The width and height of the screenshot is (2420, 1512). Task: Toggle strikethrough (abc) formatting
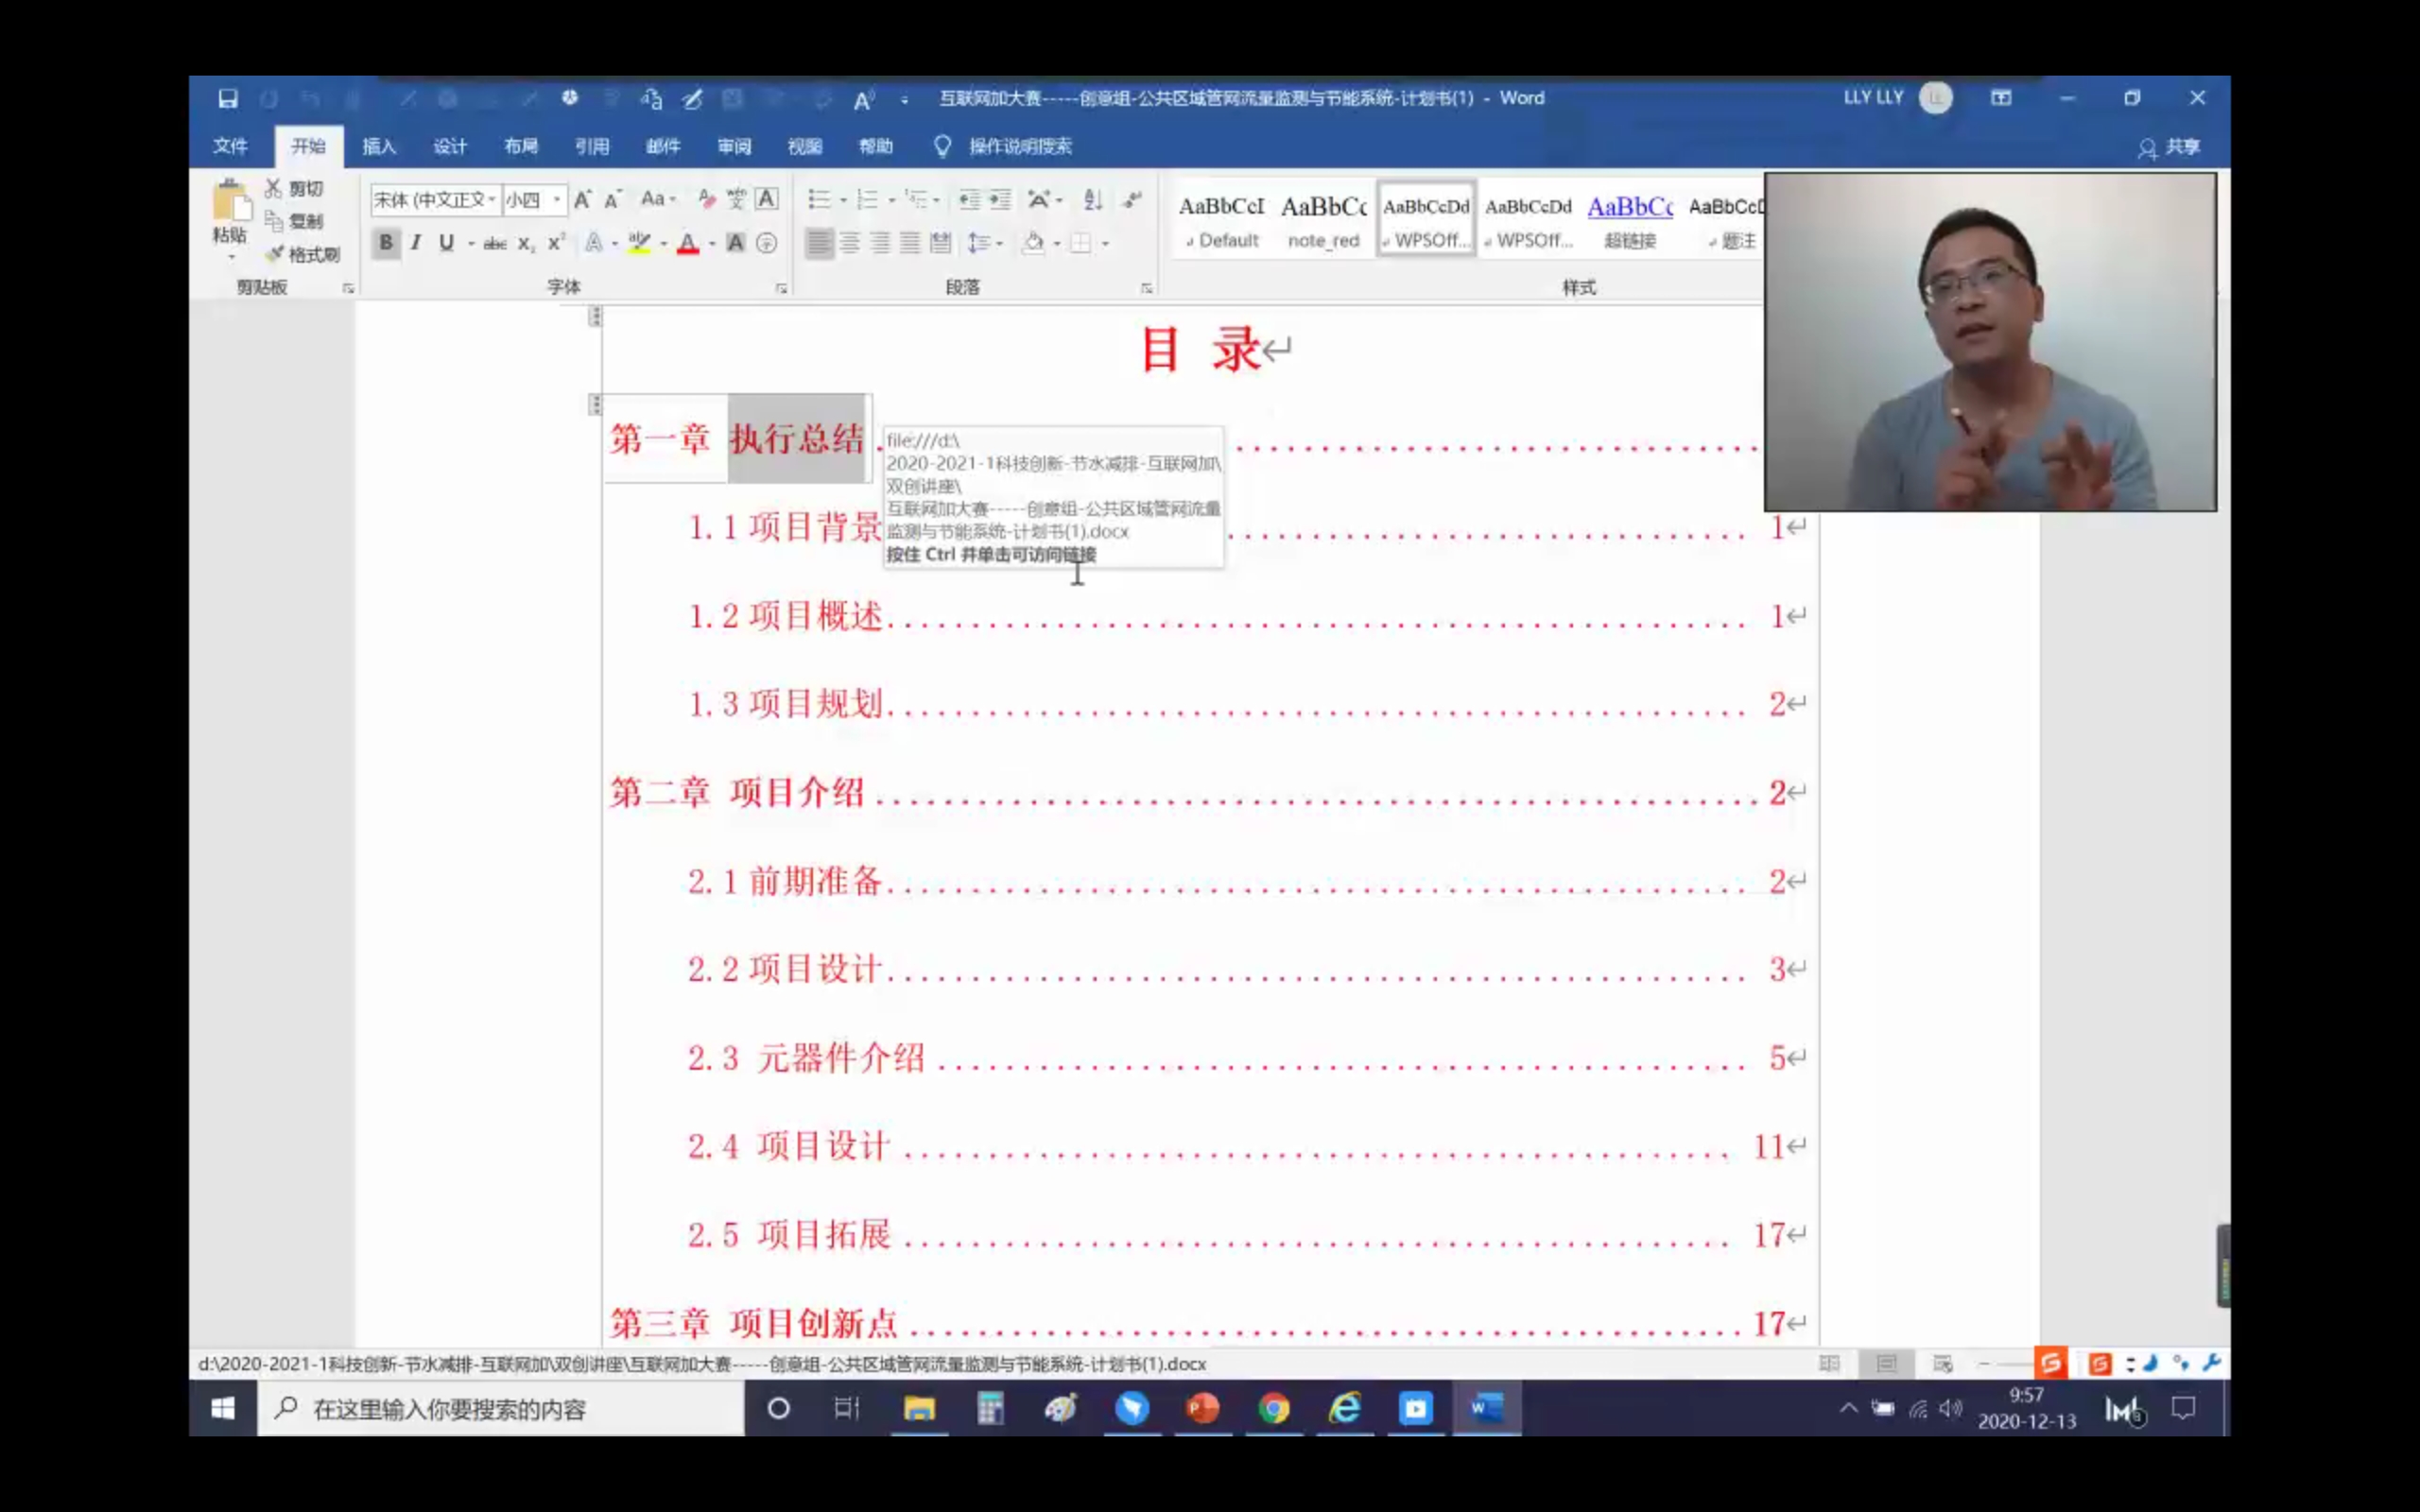[494, 243]
